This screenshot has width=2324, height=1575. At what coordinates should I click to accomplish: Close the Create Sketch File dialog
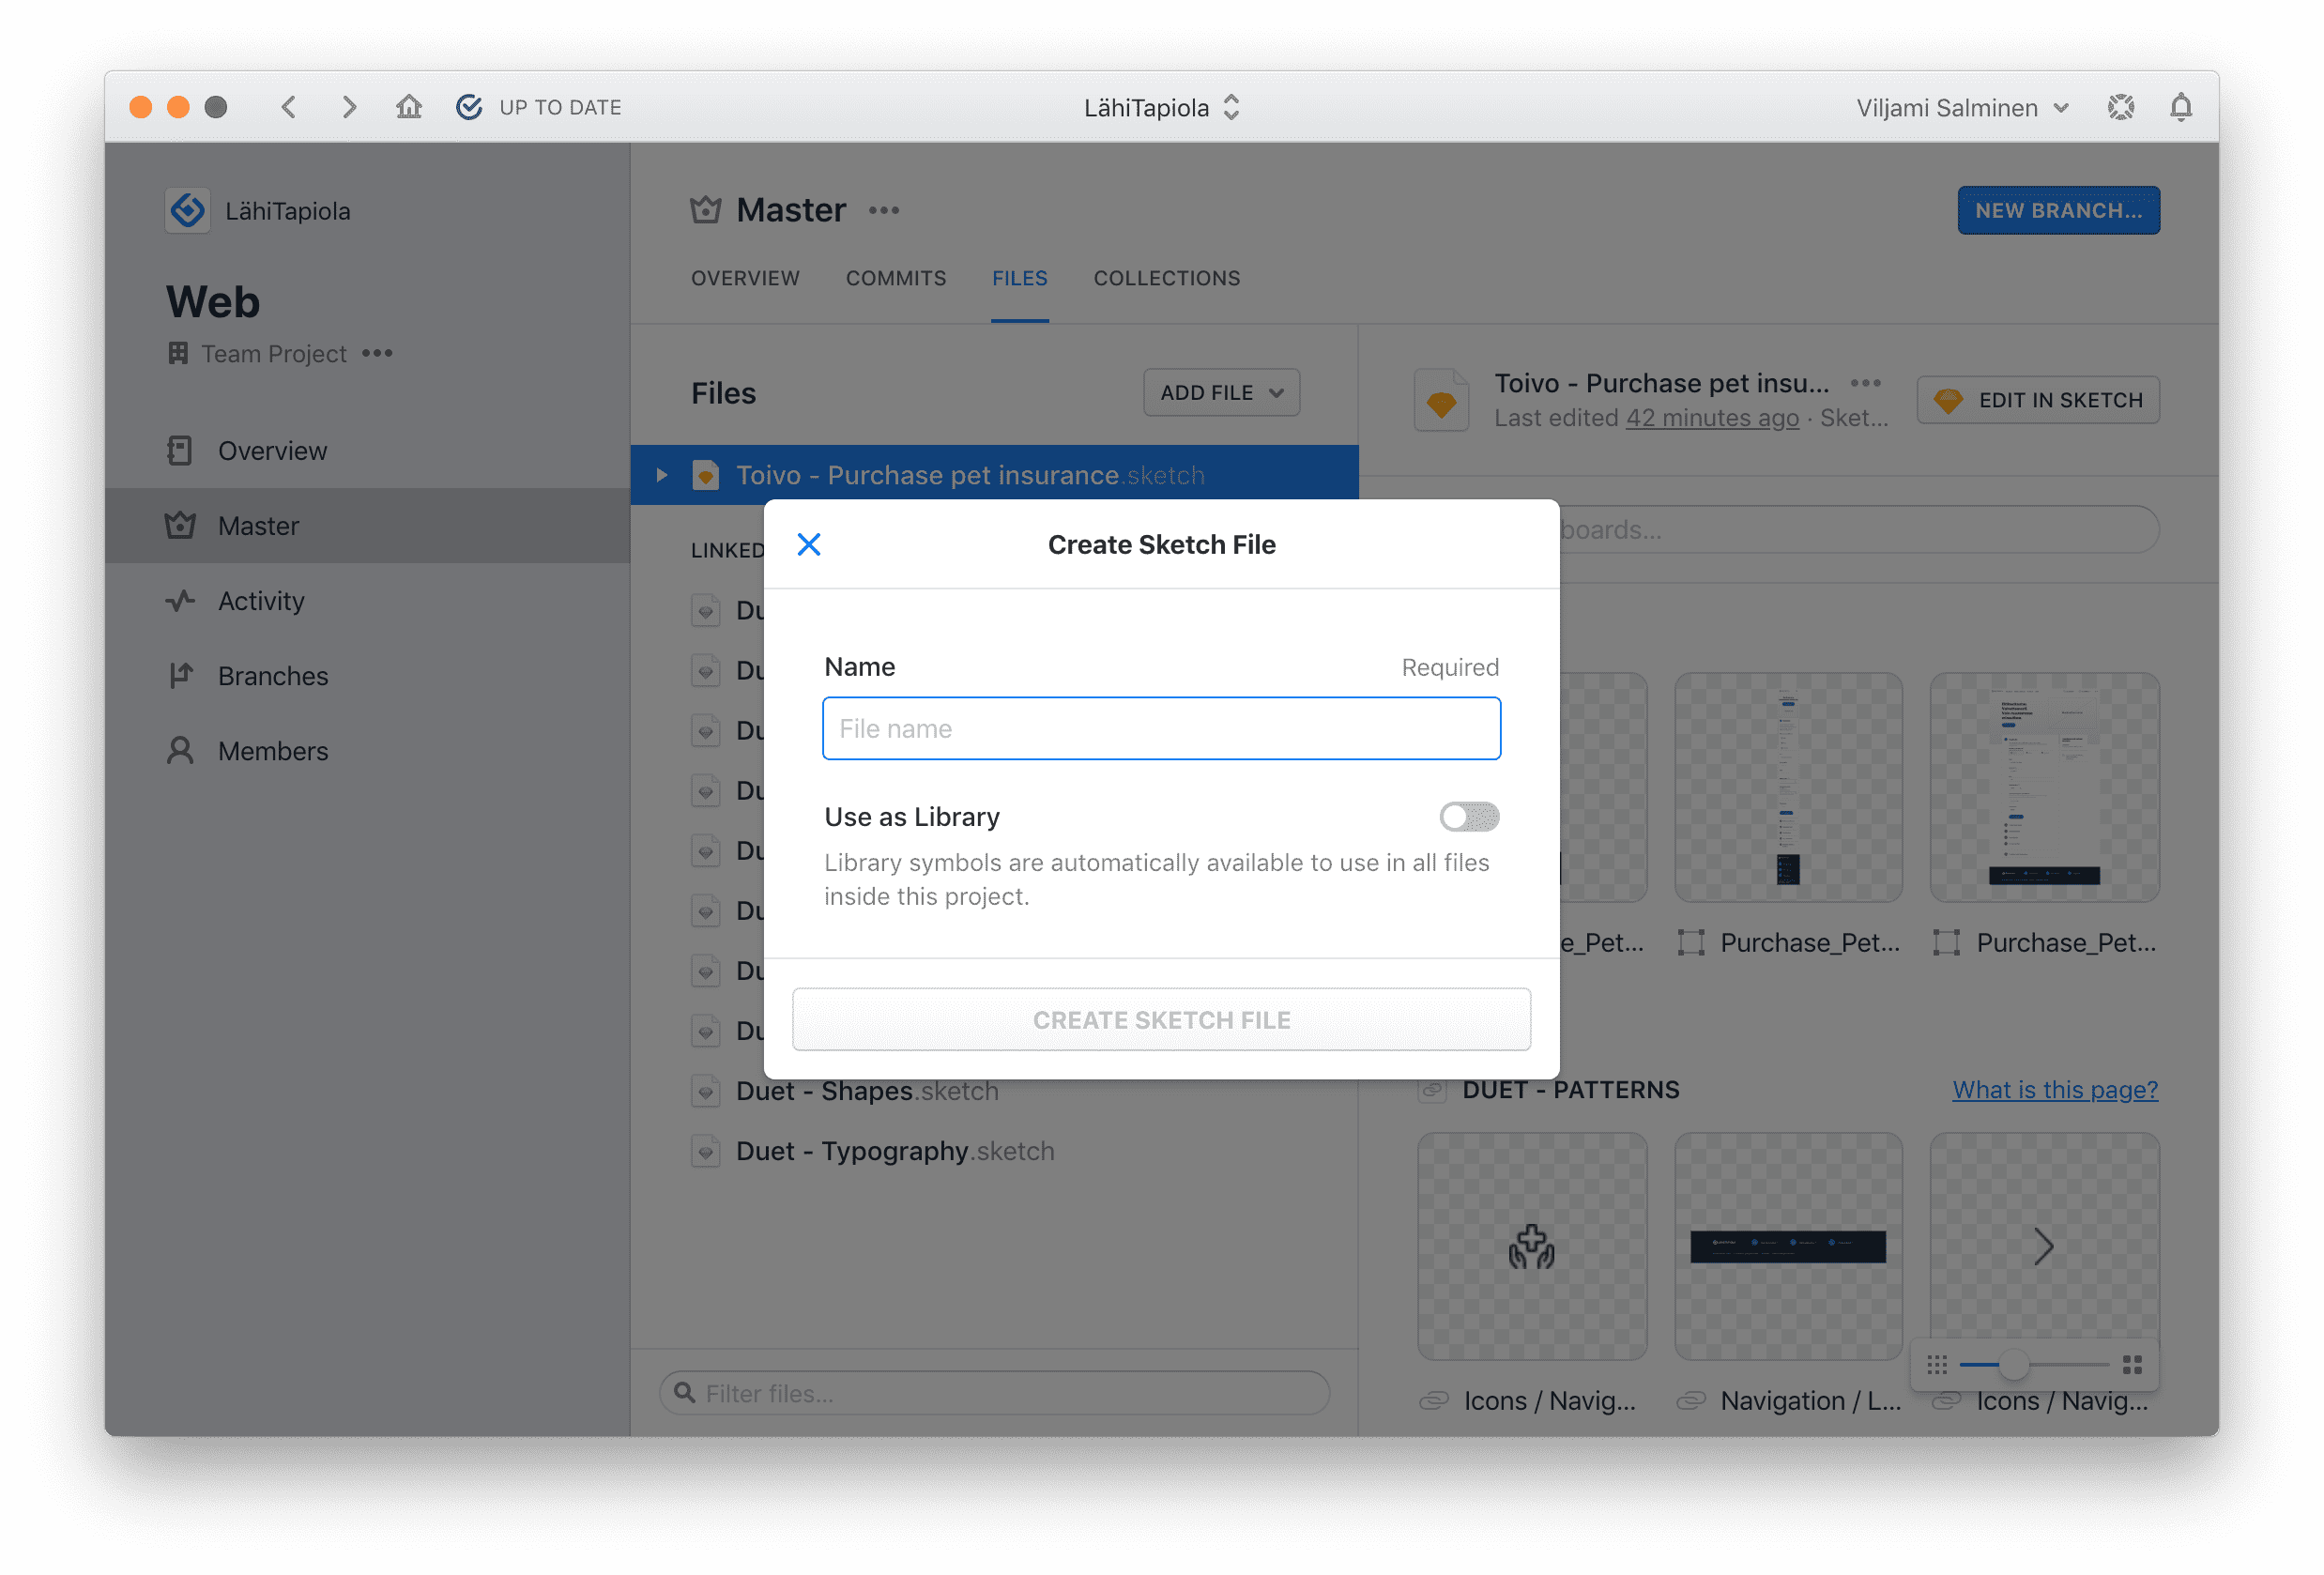808,544
